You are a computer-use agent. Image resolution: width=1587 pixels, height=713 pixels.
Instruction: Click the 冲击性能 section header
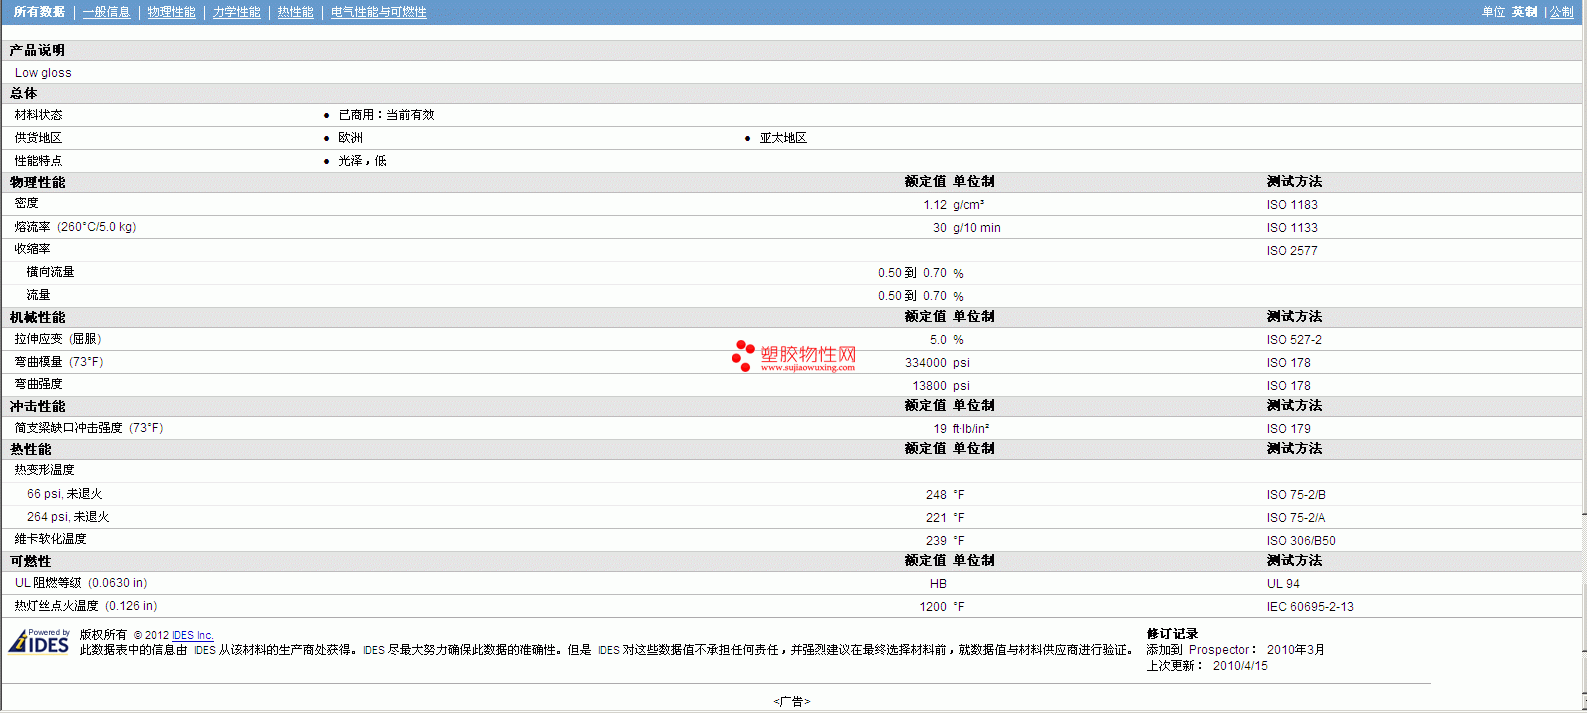(x=38, y=406)
